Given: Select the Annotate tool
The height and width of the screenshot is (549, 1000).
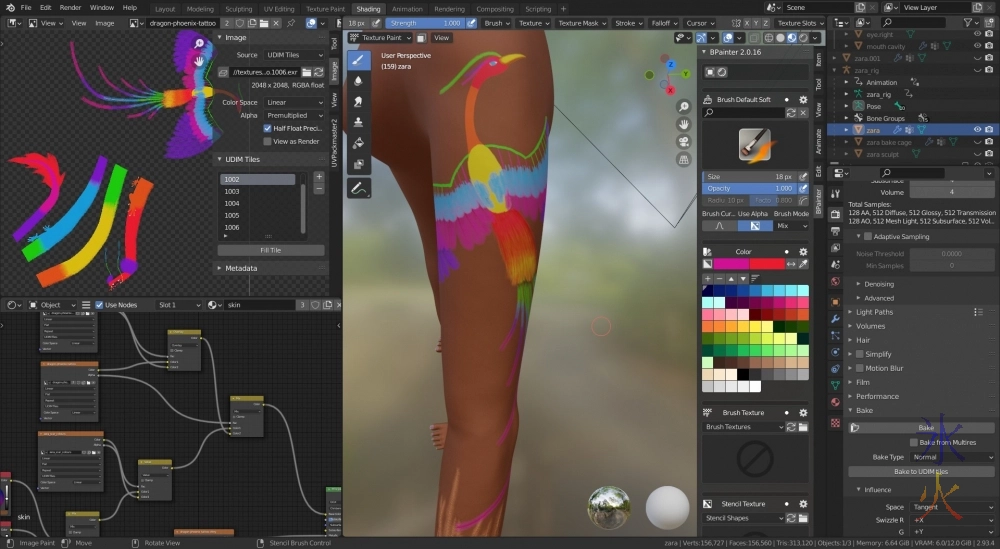Looking at the screenshot, I should [x=358, y=187].
